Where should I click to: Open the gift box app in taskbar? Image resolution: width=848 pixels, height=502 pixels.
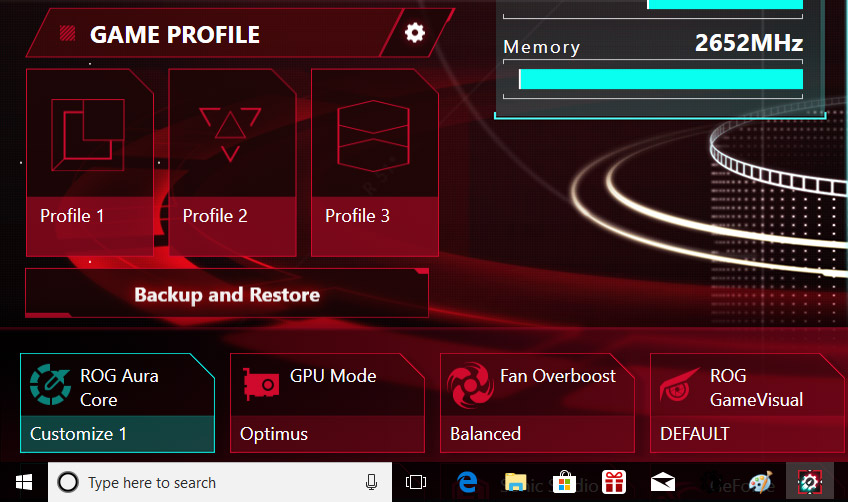[x=614, y=482]
